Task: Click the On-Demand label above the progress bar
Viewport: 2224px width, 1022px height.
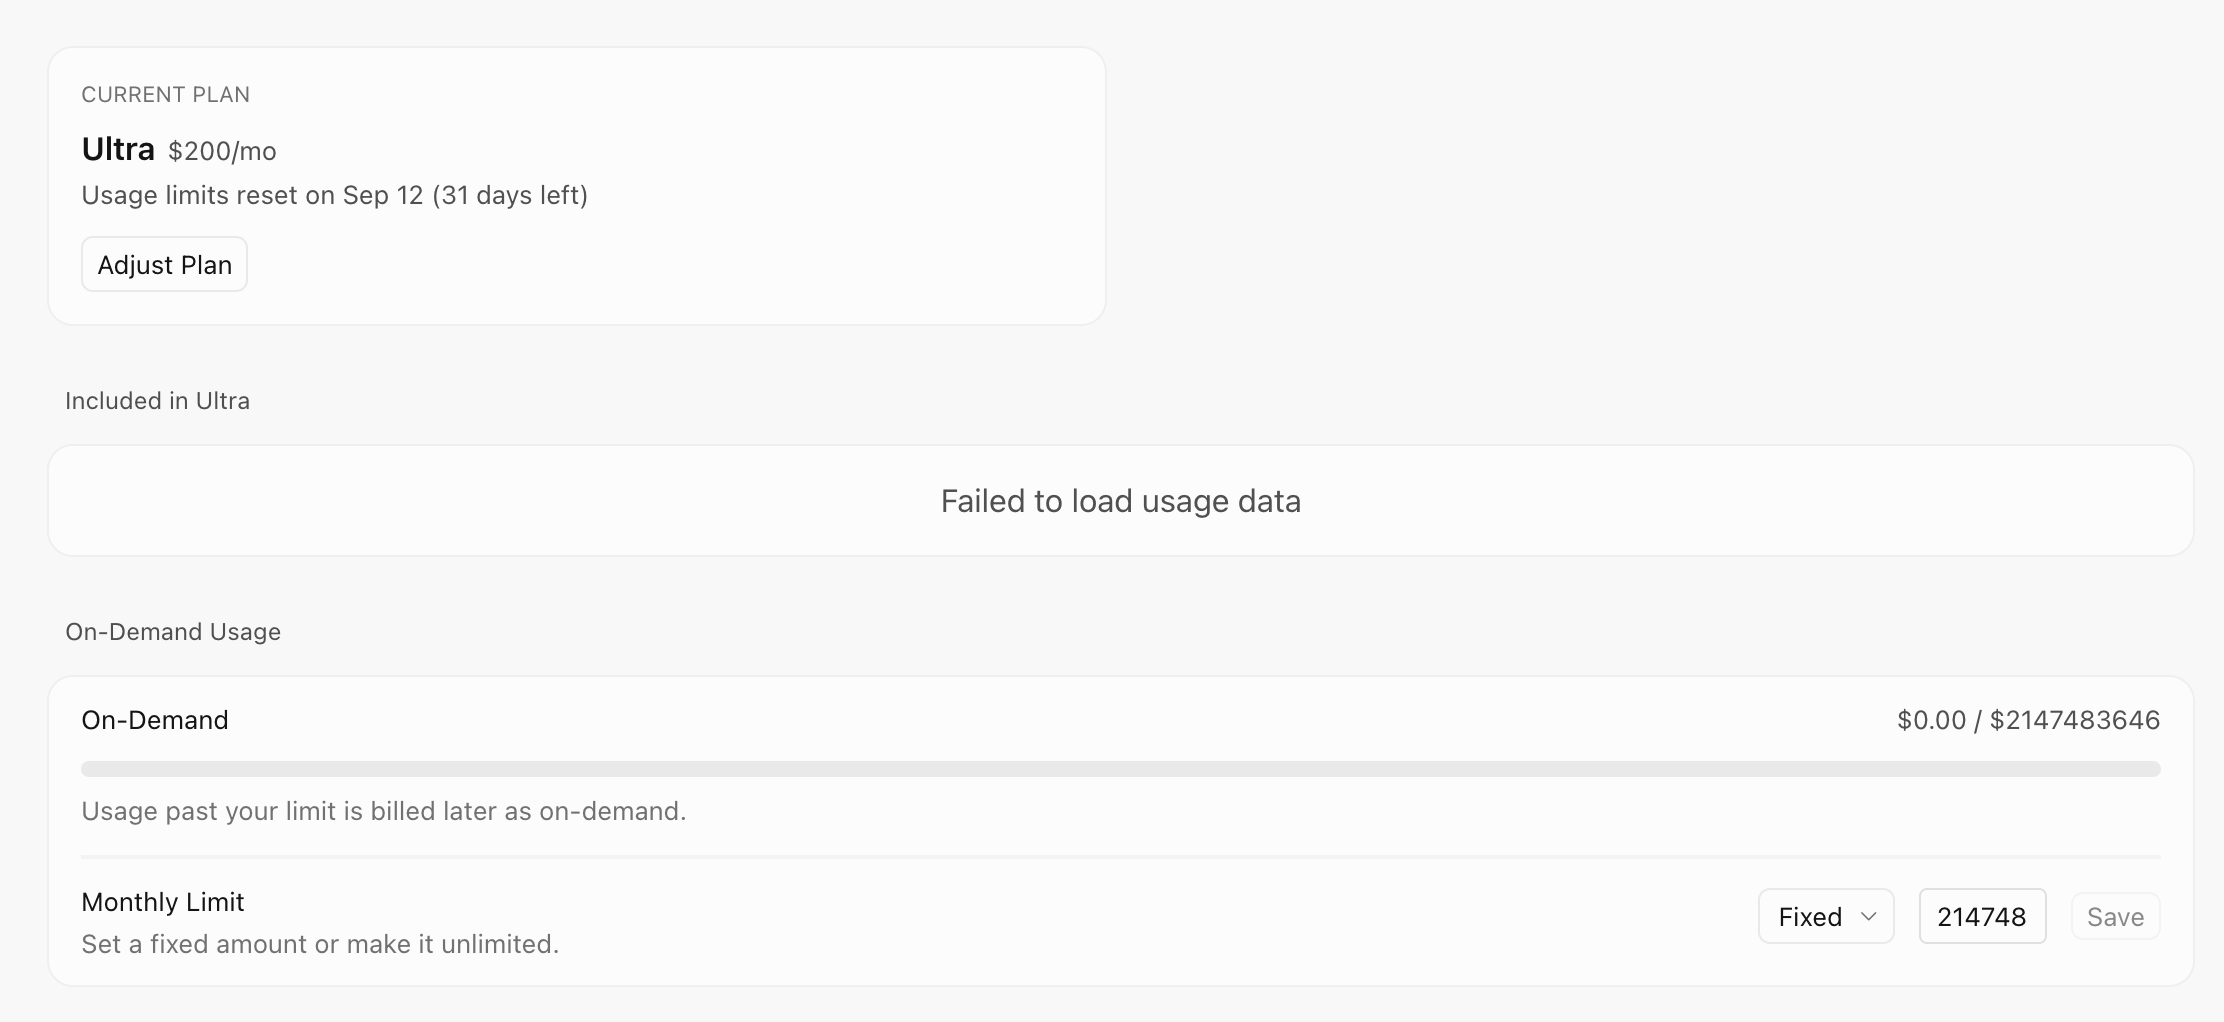Action: pyautogui.click(x=155, y=720)
